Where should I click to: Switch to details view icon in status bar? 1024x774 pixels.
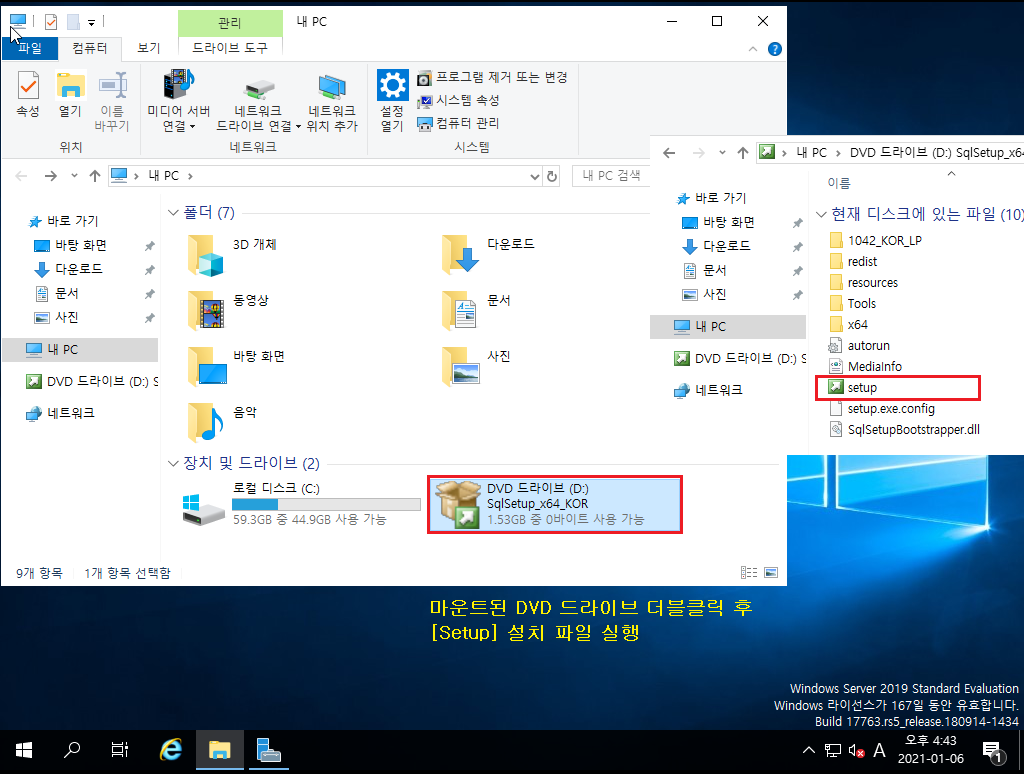[x=749, y=573]
